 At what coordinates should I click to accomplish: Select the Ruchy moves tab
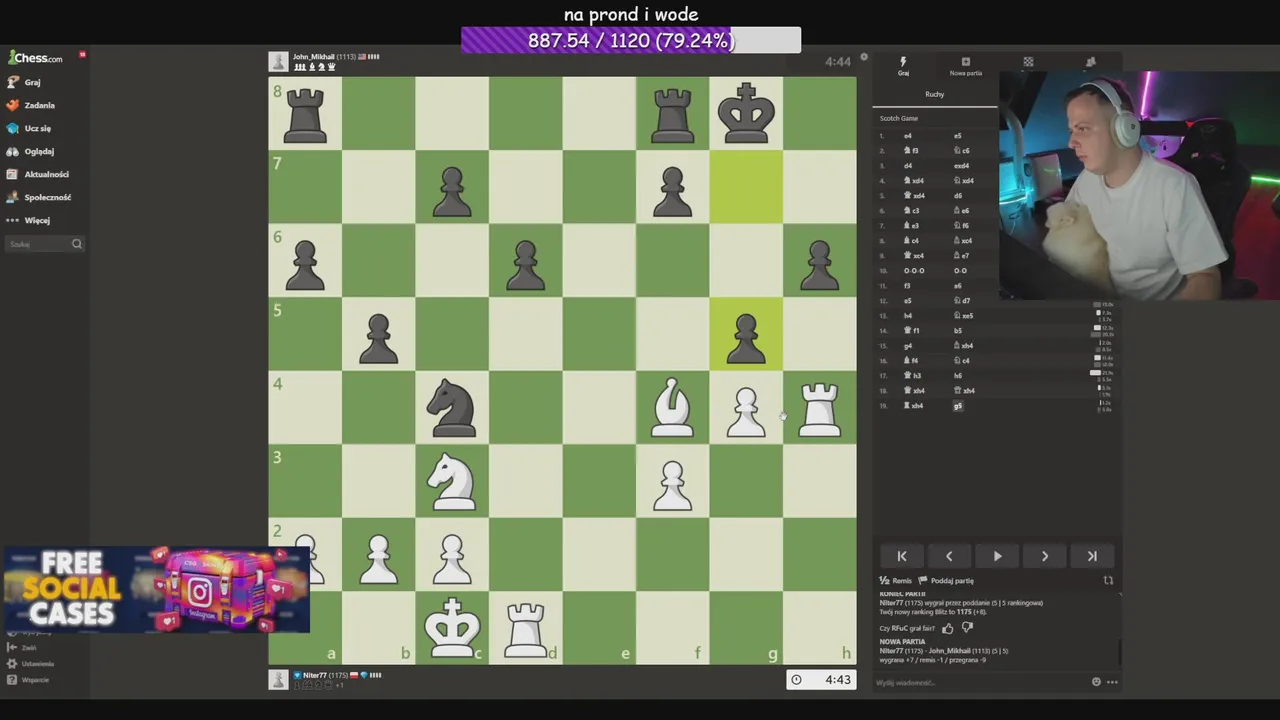pyautogui.click(x=934, y=95)
